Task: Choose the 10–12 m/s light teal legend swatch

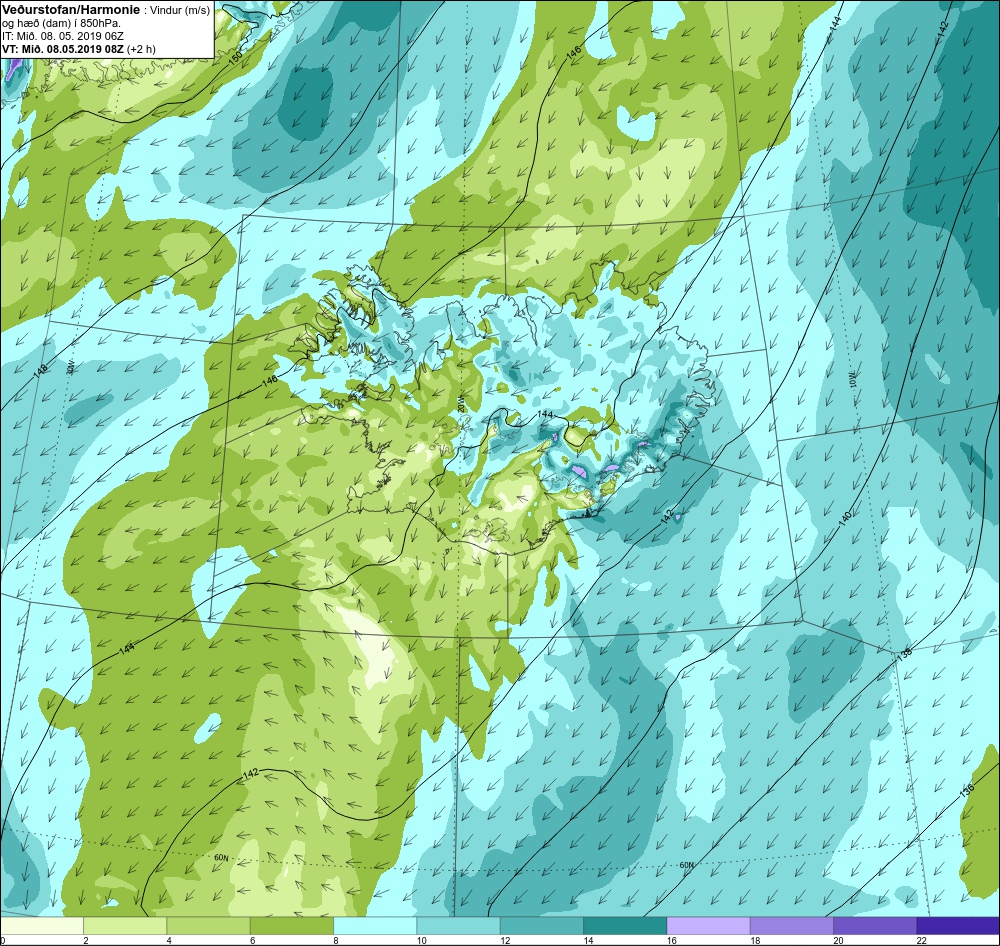Action: point(459,926)
